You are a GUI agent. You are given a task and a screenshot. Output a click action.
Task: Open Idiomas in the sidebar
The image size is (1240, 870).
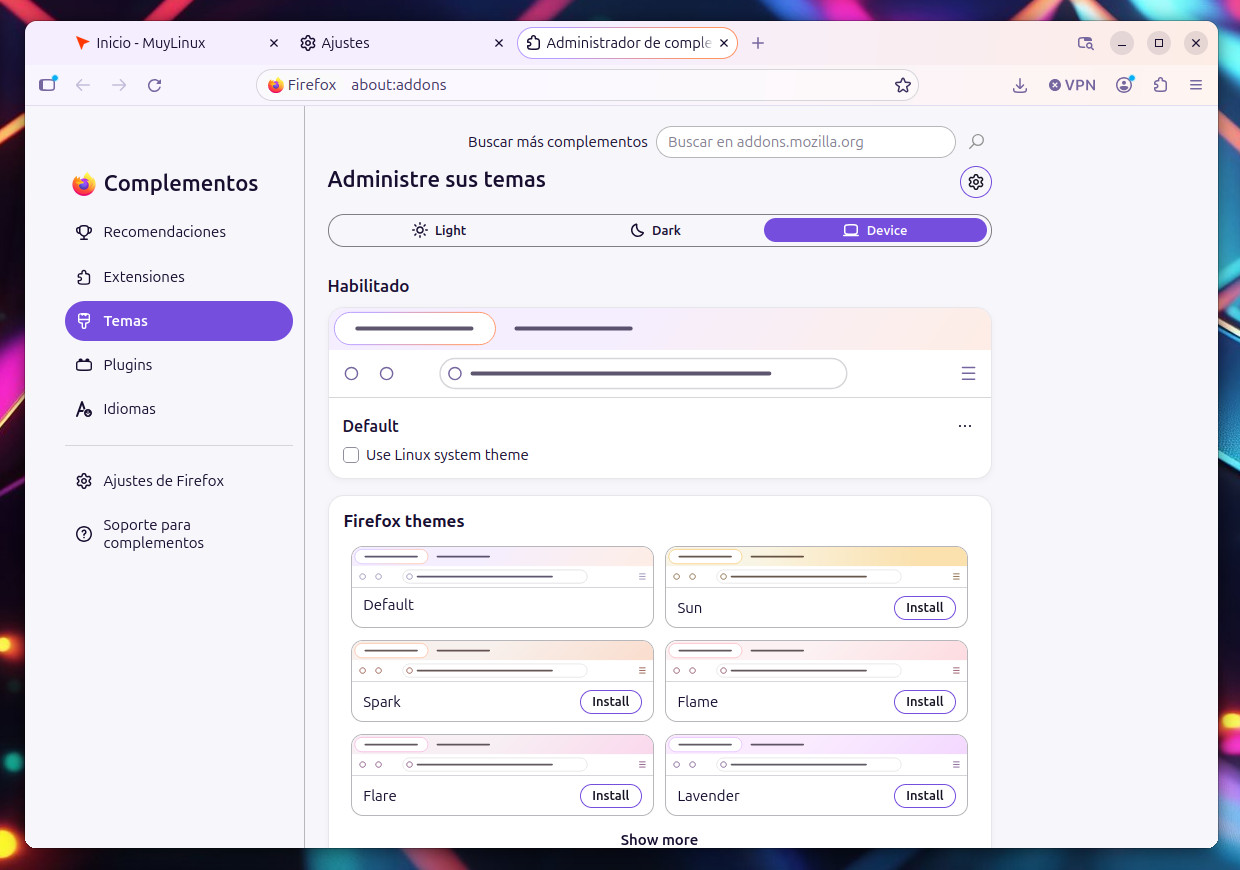[x=179, y=409]
